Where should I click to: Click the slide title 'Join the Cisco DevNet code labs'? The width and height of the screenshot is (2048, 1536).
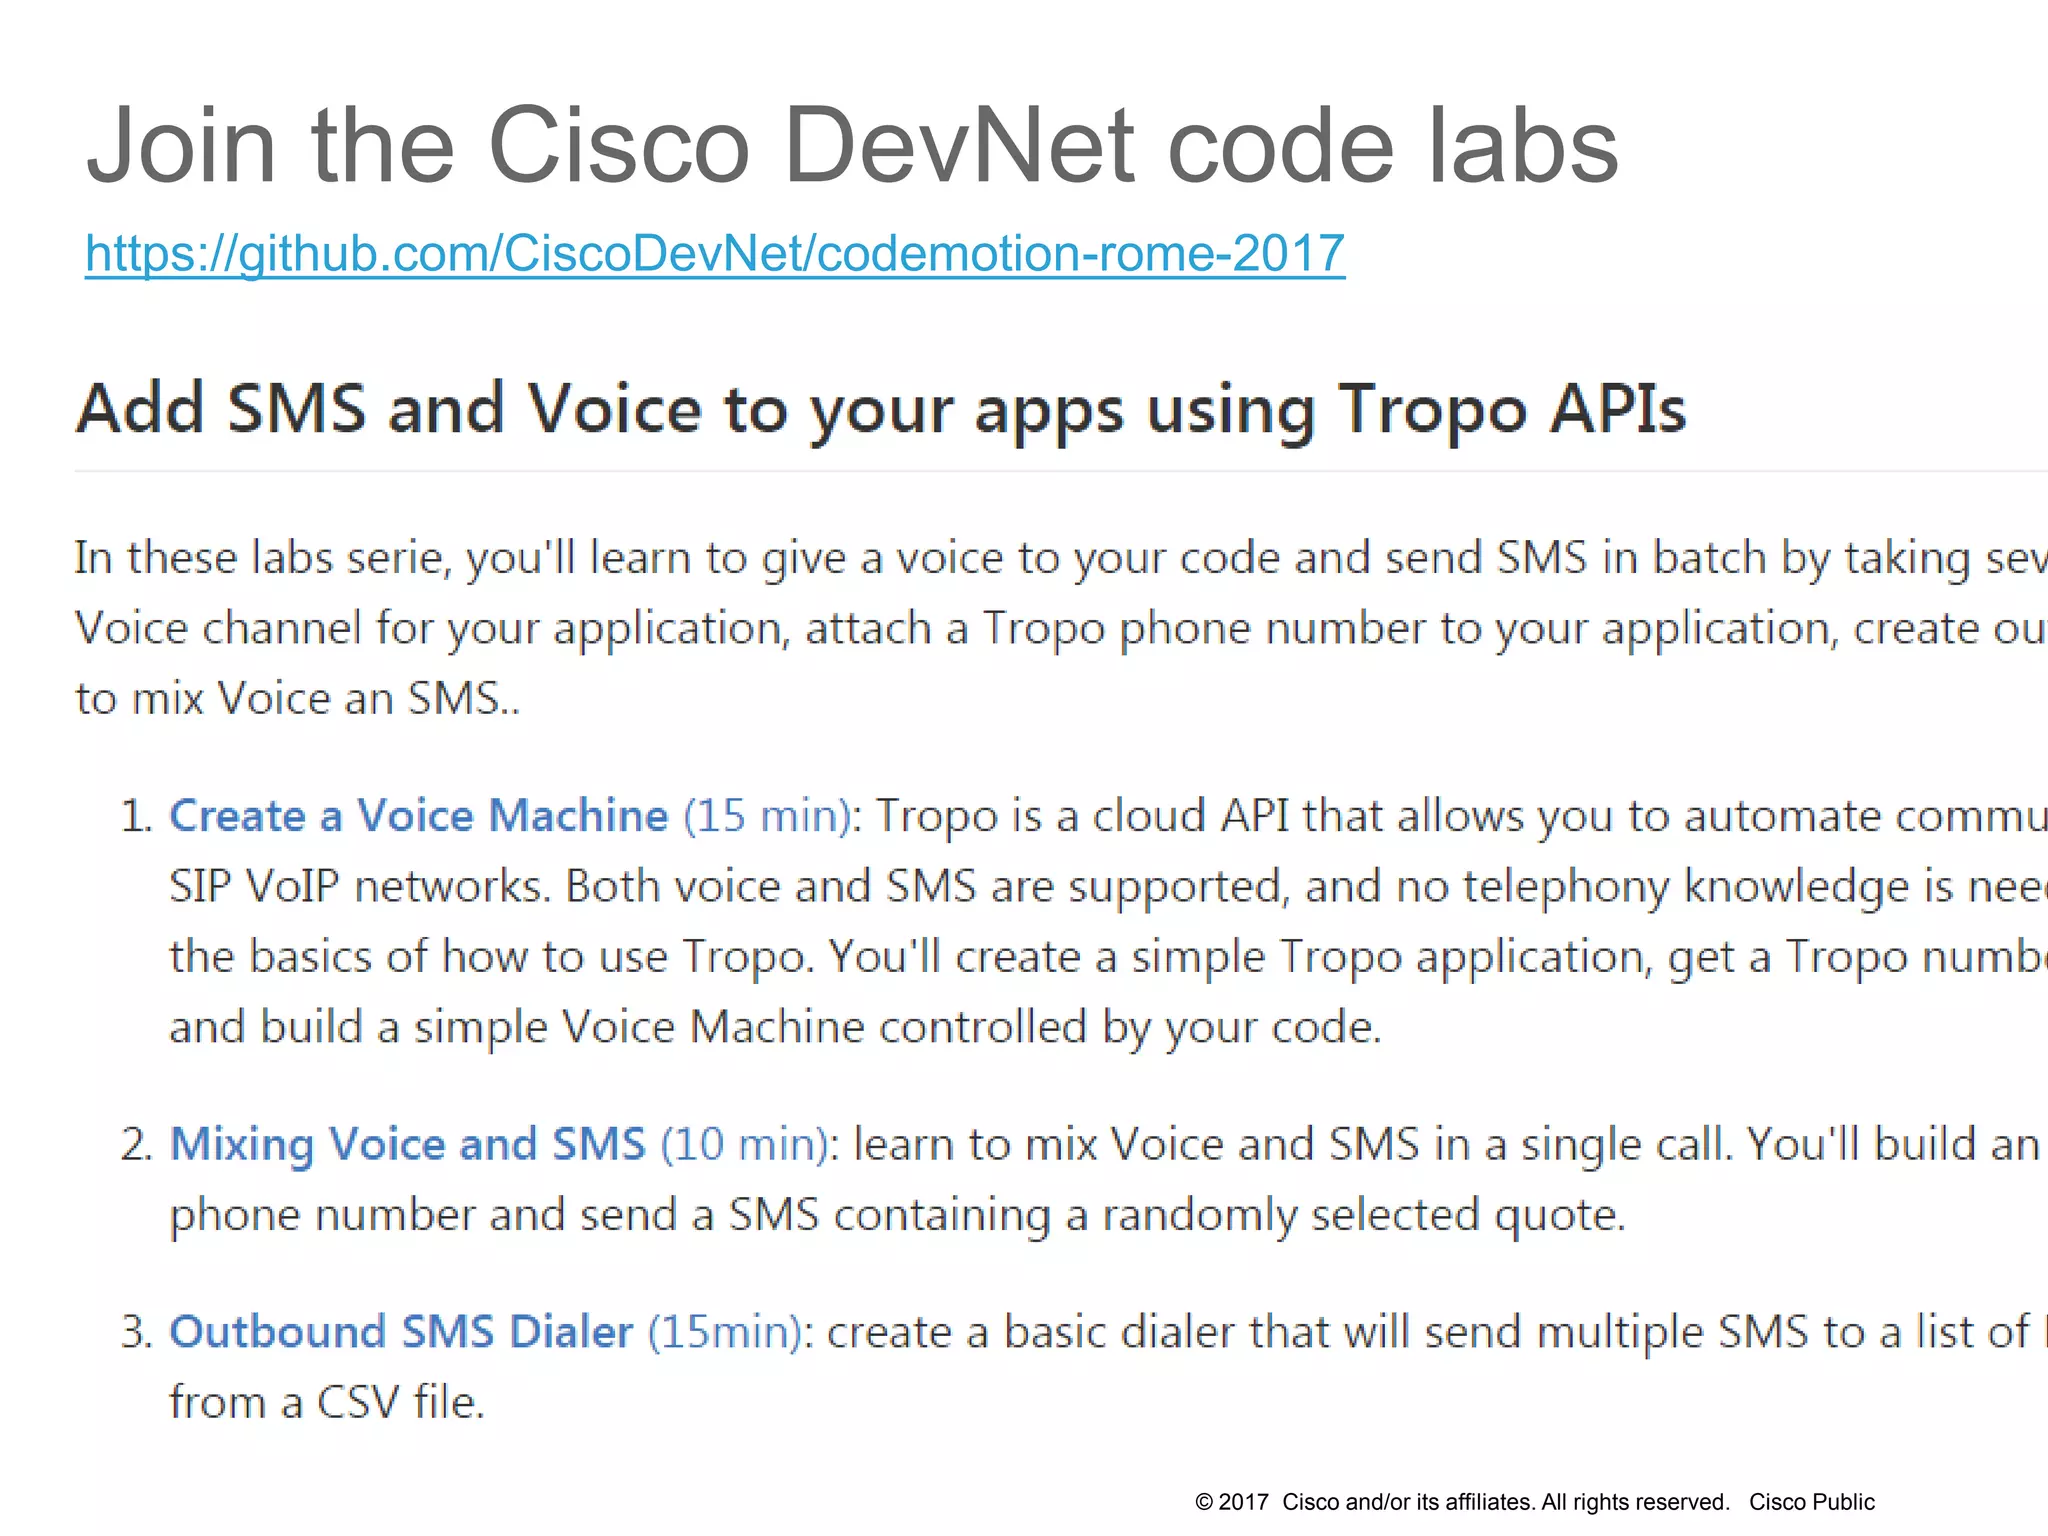[852, 145]
